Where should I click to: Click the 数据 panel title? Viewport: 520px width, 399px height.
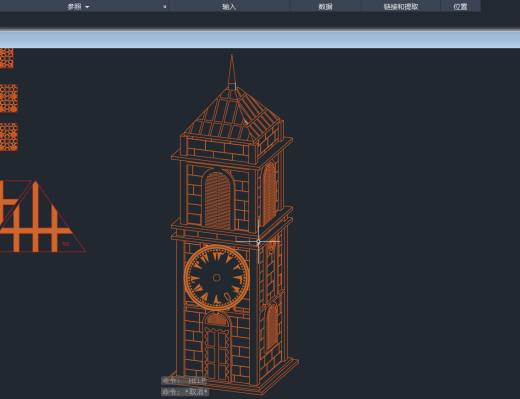325,7
